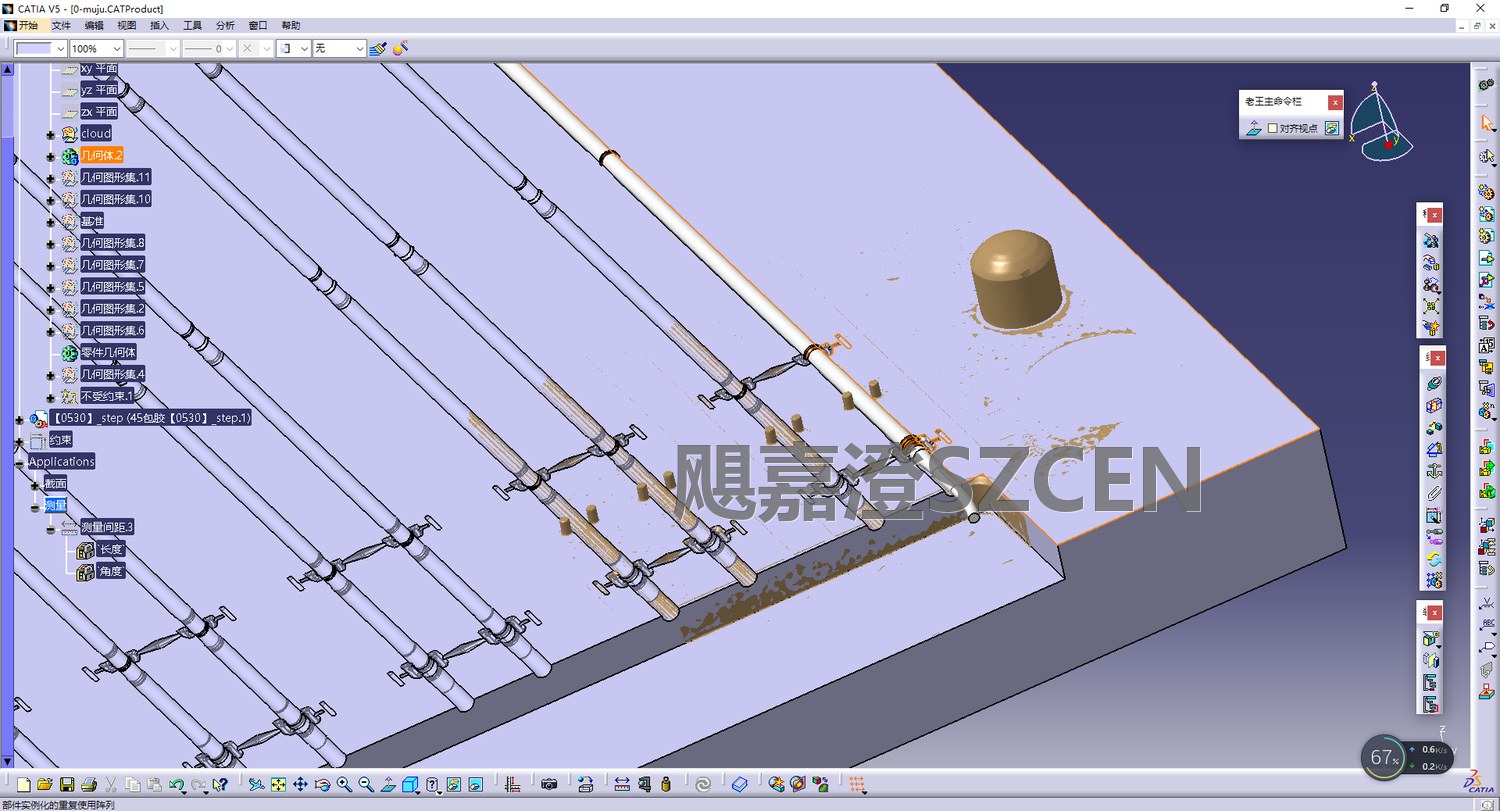Select 几何图形集.11 in the tree

point(116,177)
